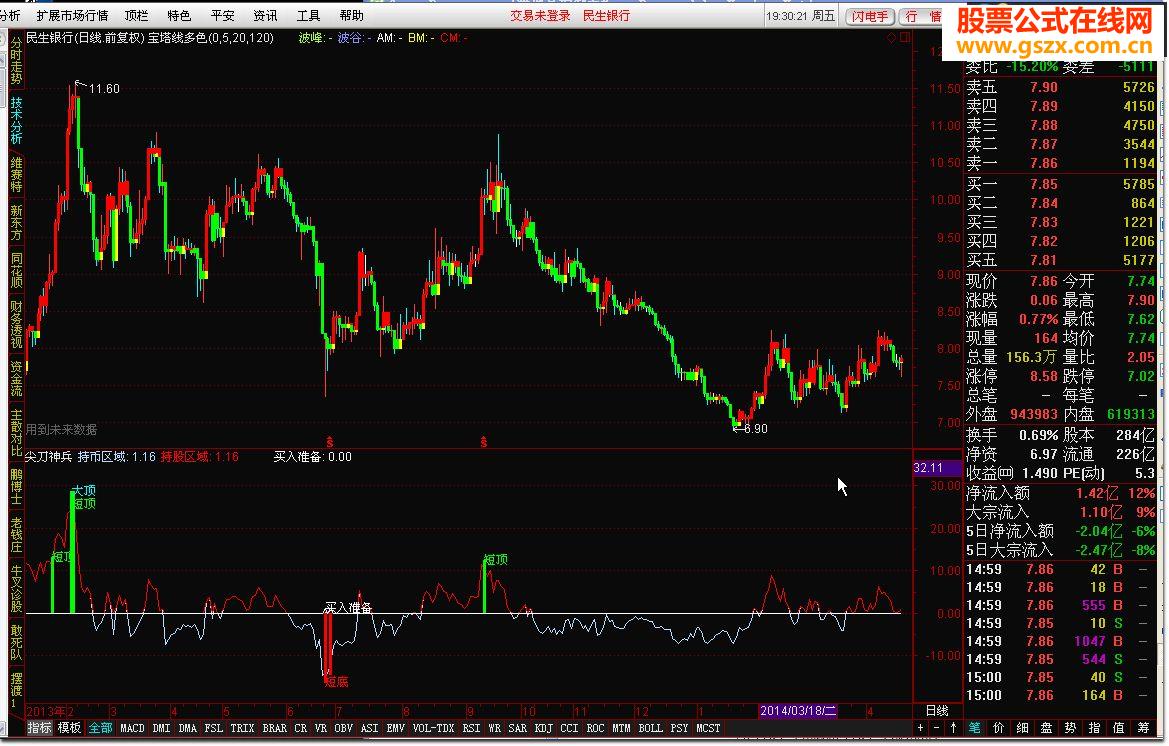Apply the FSL indicator
The height and width of the screenshot is (746, 1169).
pos(213,727)
